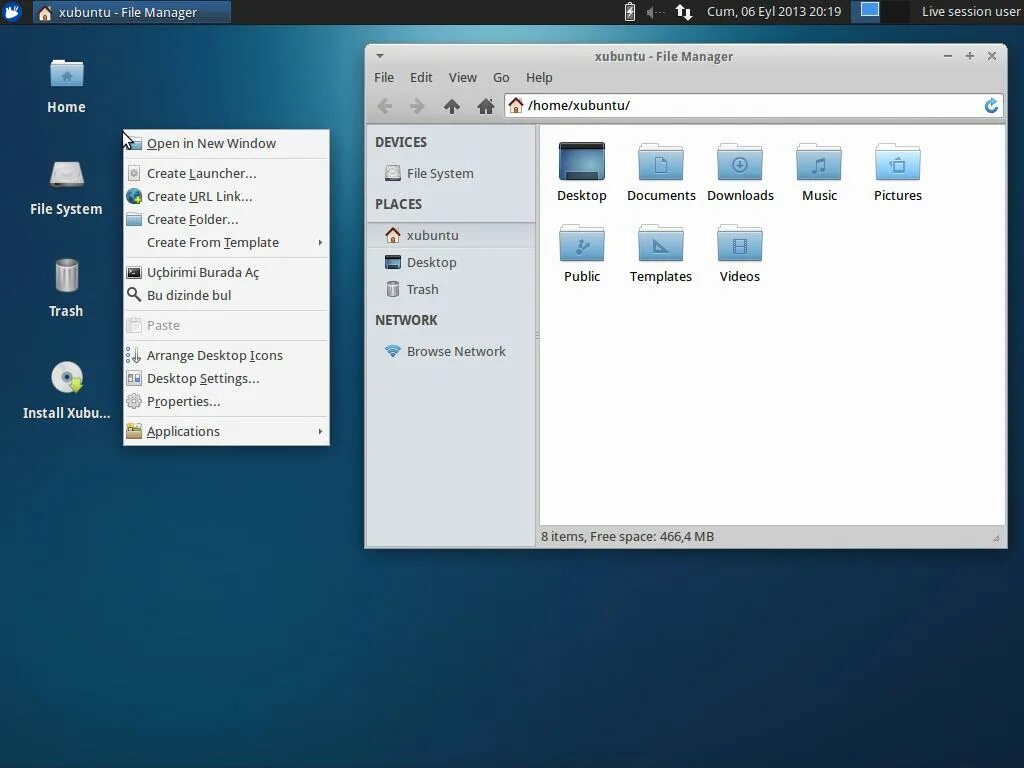Reload the folder with the refresh icon
This screenshot has height=768, width=1024.
(x=991, y=106)
